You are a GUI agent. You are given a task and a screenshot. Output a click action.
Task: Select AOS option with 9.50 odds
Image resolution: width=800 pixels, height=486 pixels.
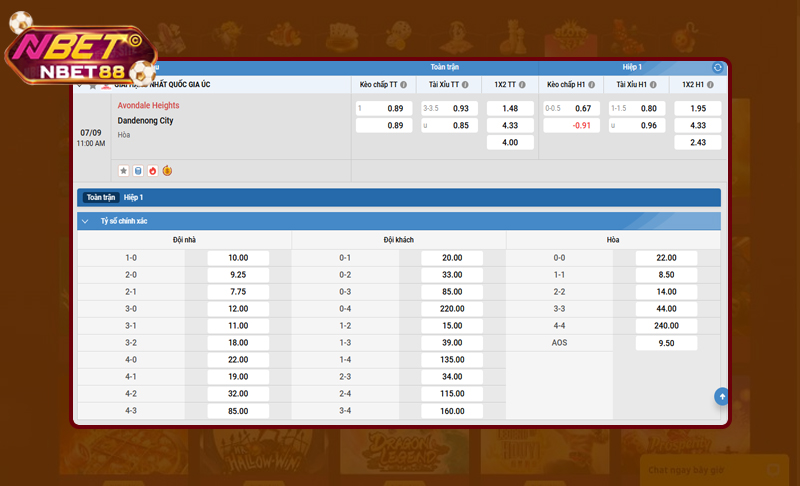coord(666,343)
